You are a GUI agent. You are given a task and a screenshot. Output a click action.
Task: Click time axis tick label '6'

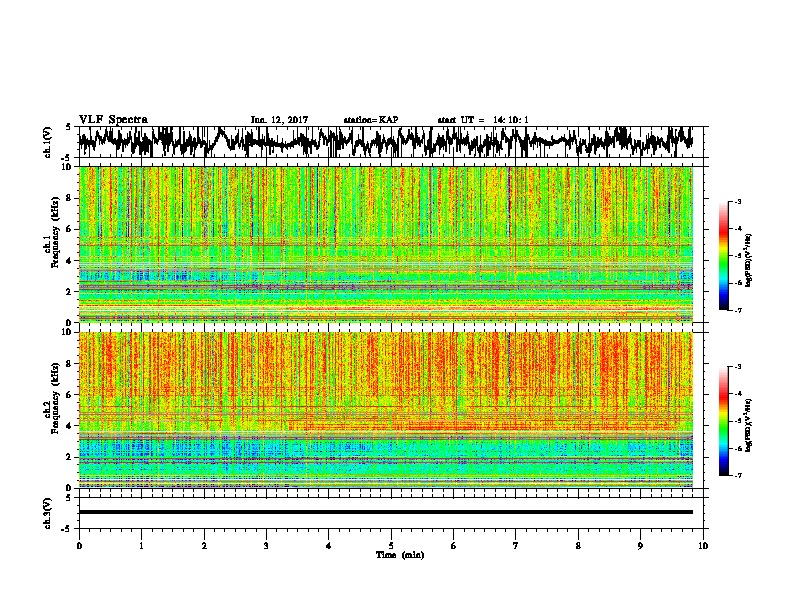point(454,545)
